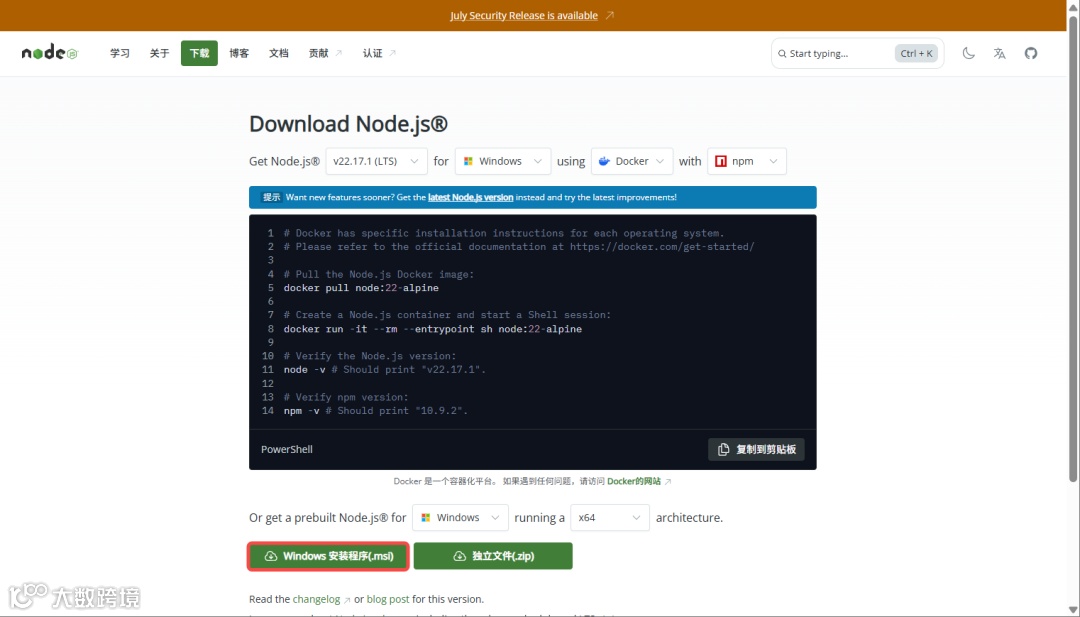Focus the Start typing search field

(858, 53)
